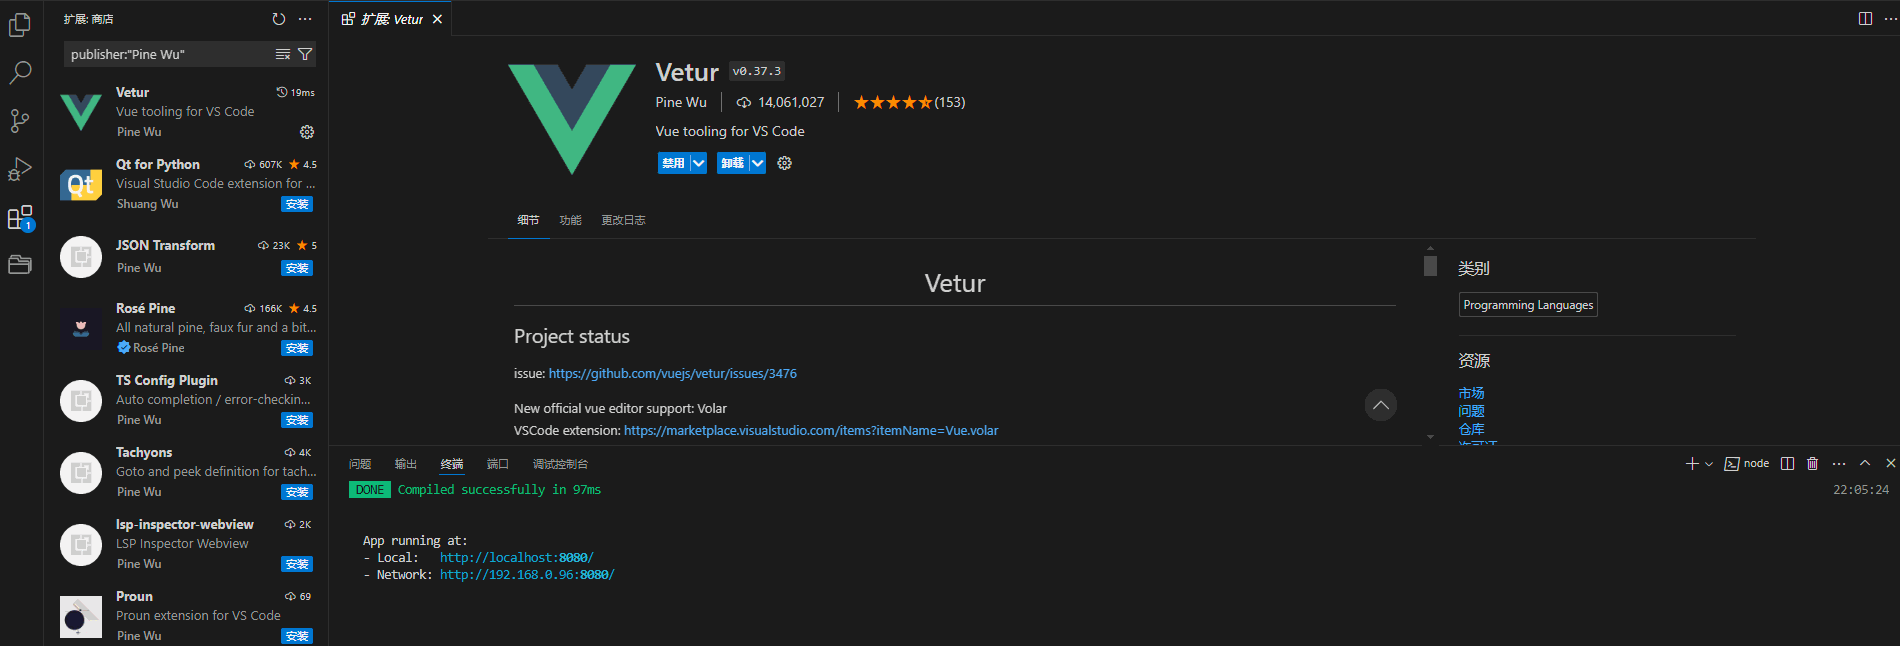The height and width of the screenshot is (646, 1900).
Task: Maximize the panel with up chevron
Action: pos(1865,463)
